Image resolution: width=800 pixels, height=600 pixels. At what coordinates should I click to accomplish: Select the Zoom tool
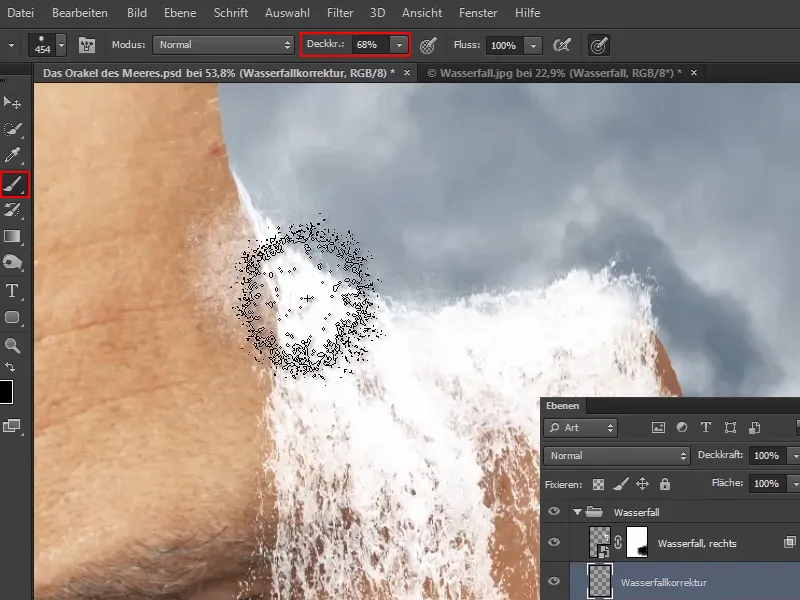pos(12,345)
